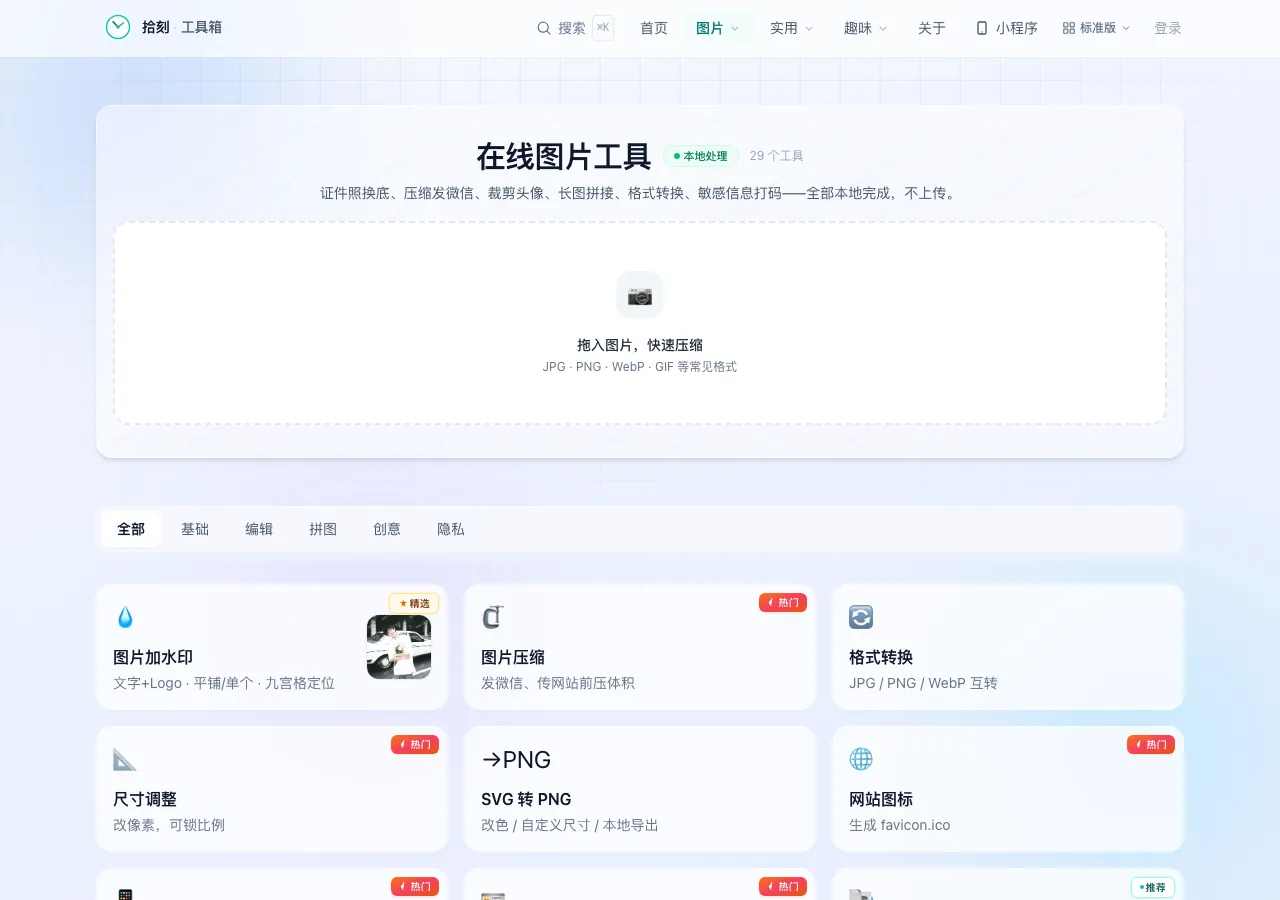Click the 图片压缩 card icon
This screenshot has width=1280, height=900.
[492, 617]
